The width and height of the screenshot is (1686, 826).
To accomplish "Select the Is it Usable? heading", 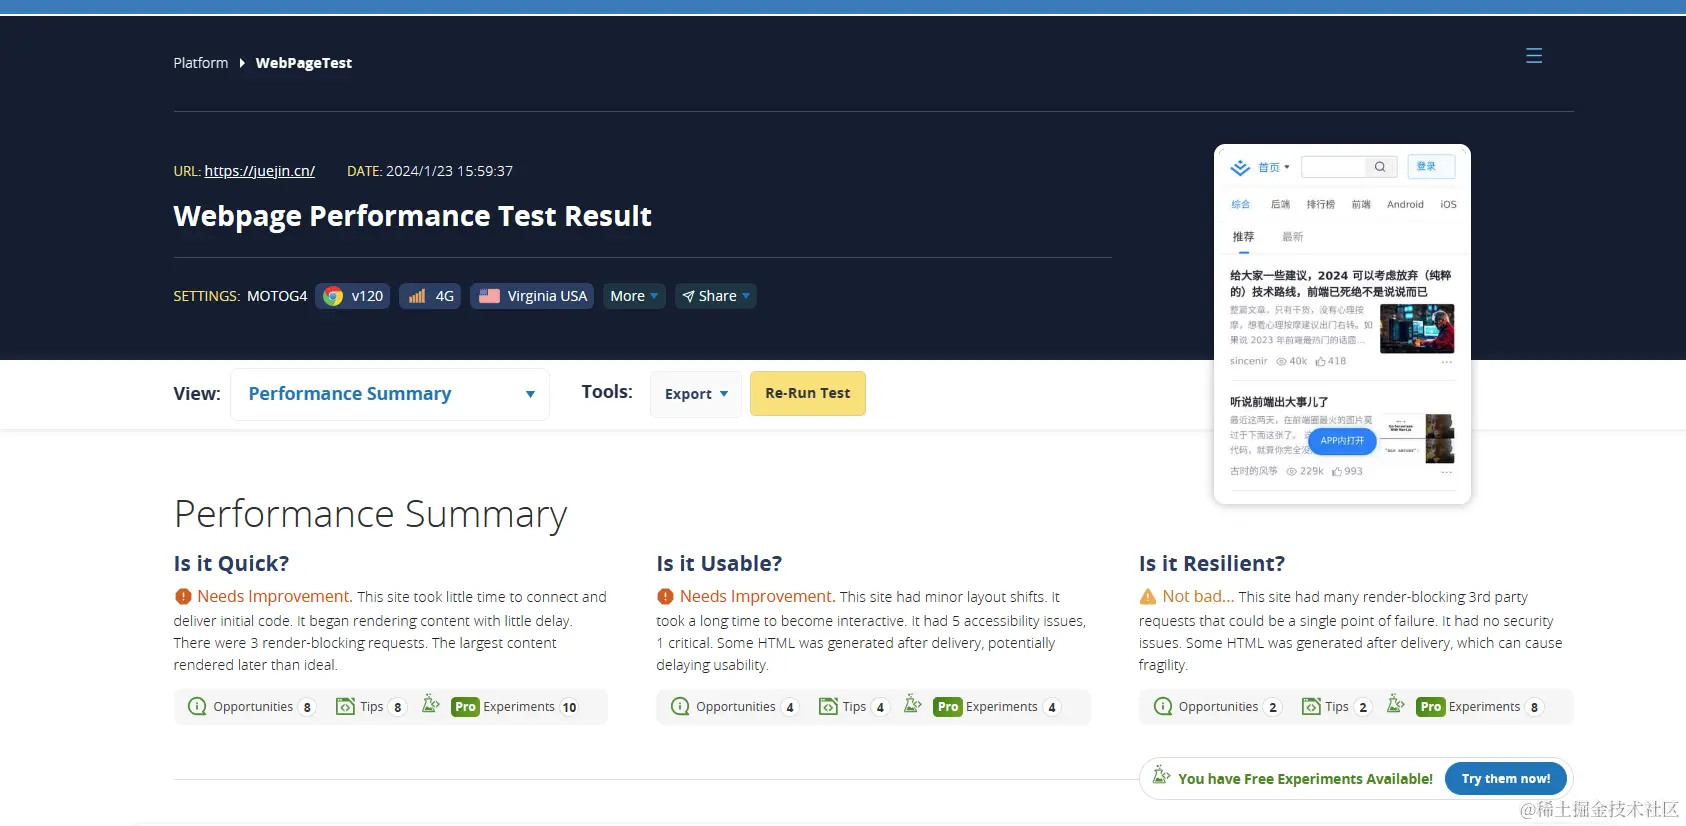I will 719,564.
